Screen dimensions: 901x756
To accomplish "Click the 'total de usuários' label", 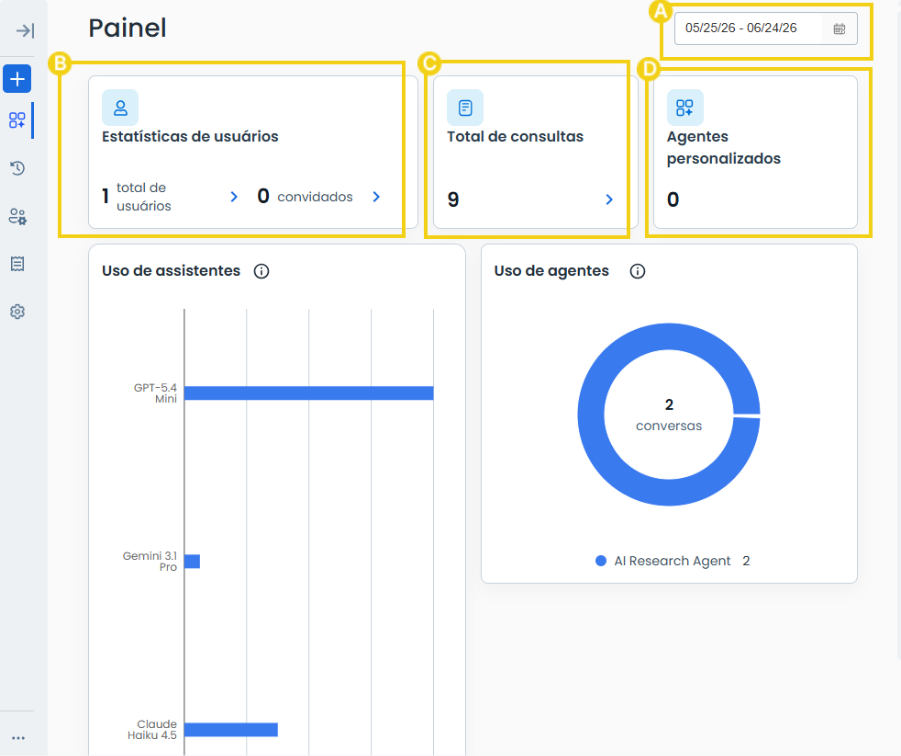I will pos(144,196).
